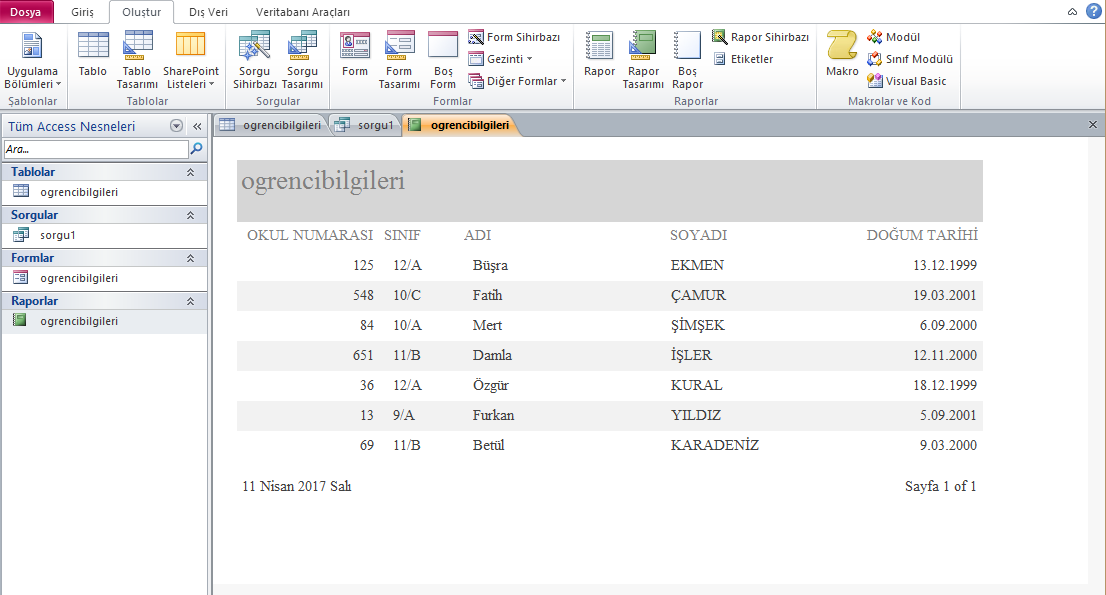
Task: Open Form Tasarımı design view
Action: click(399, 61)
